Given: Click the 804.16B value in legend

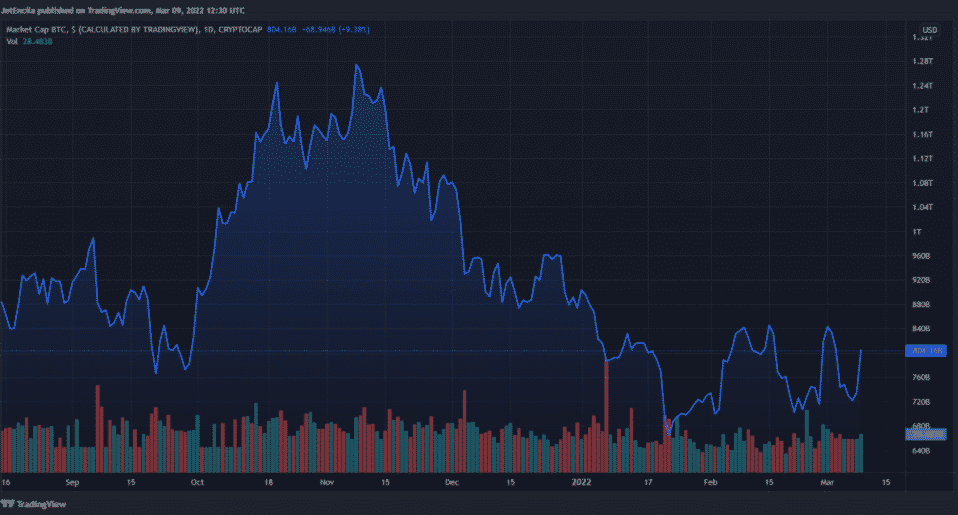Looking at the screenshot, I should pos(282,29).
